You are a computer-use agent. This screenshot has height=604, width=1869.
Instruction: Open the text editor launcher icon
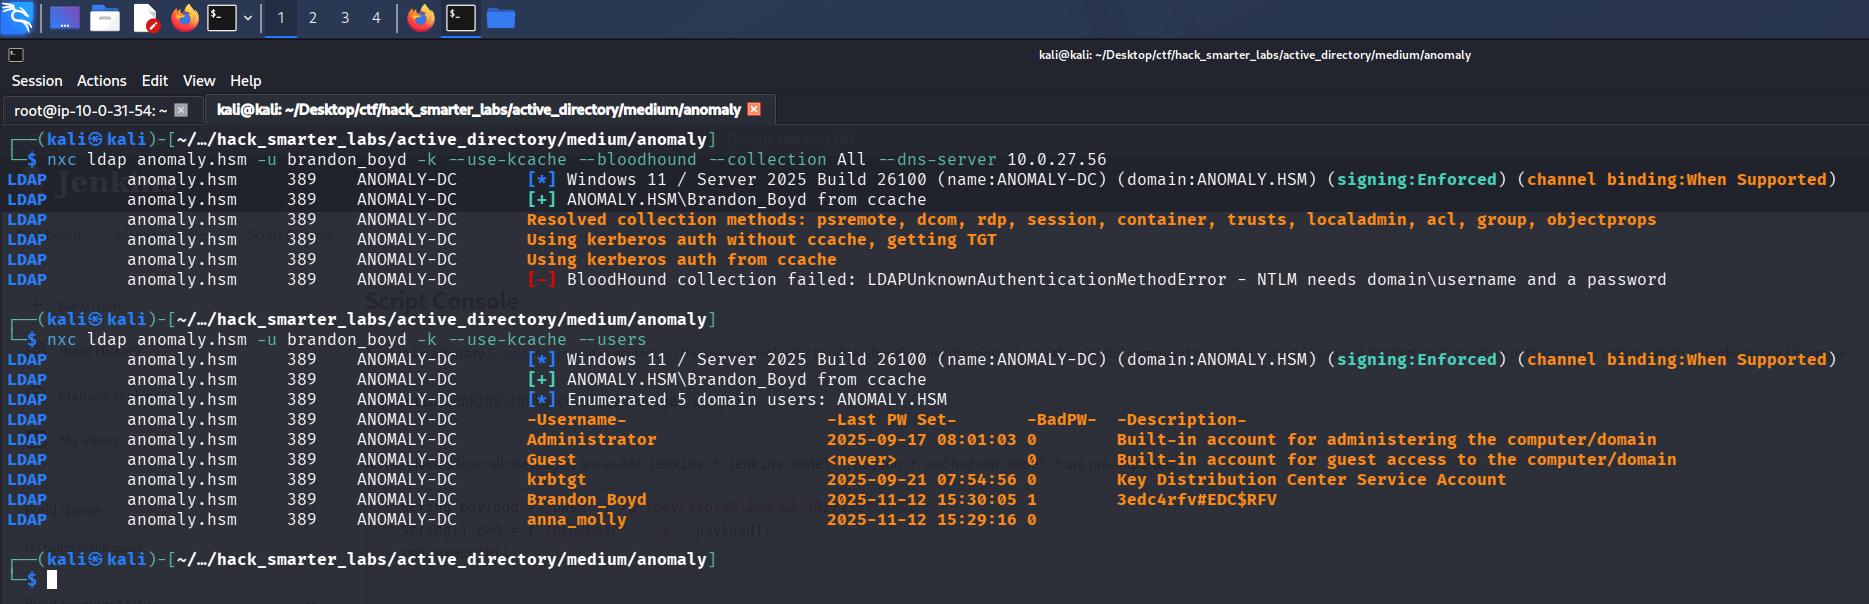[146, 18]
